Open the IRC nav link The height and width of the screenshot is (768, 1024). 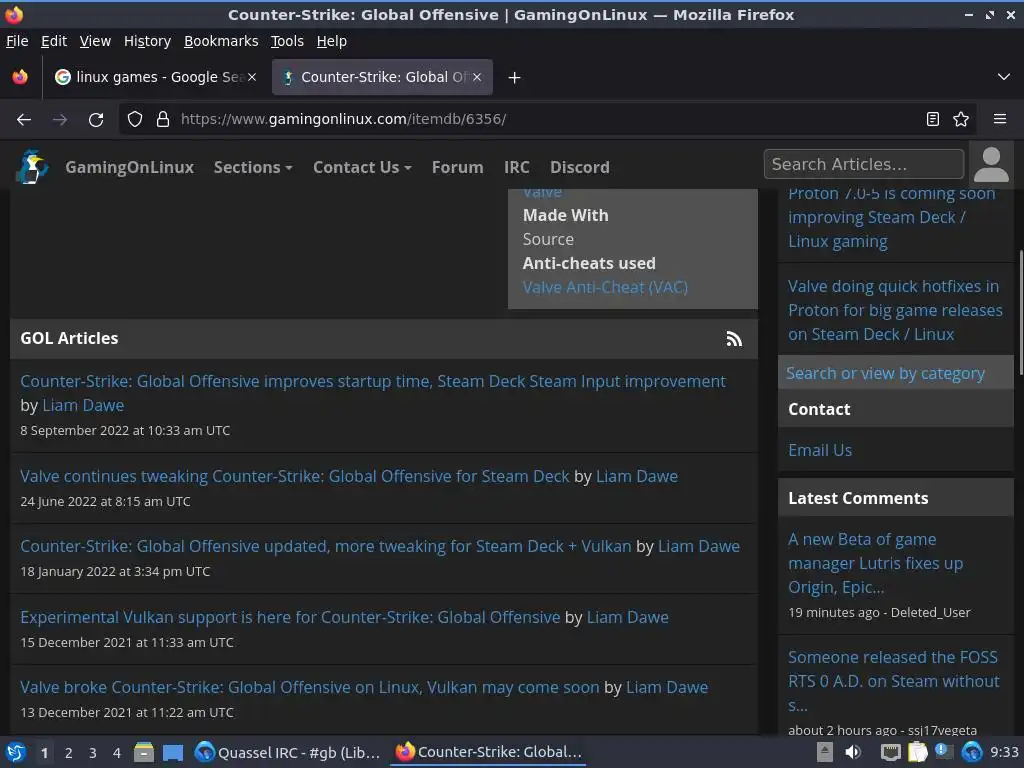click(x=517, y=167)
